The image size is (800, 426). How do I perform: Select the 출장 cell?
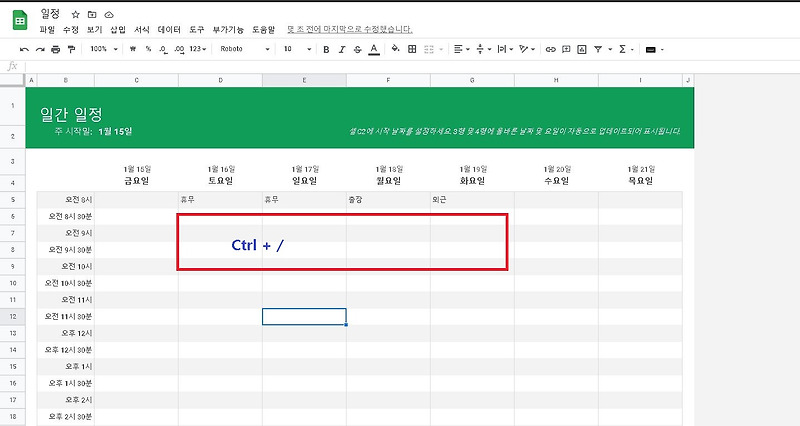tap(388, 199)
